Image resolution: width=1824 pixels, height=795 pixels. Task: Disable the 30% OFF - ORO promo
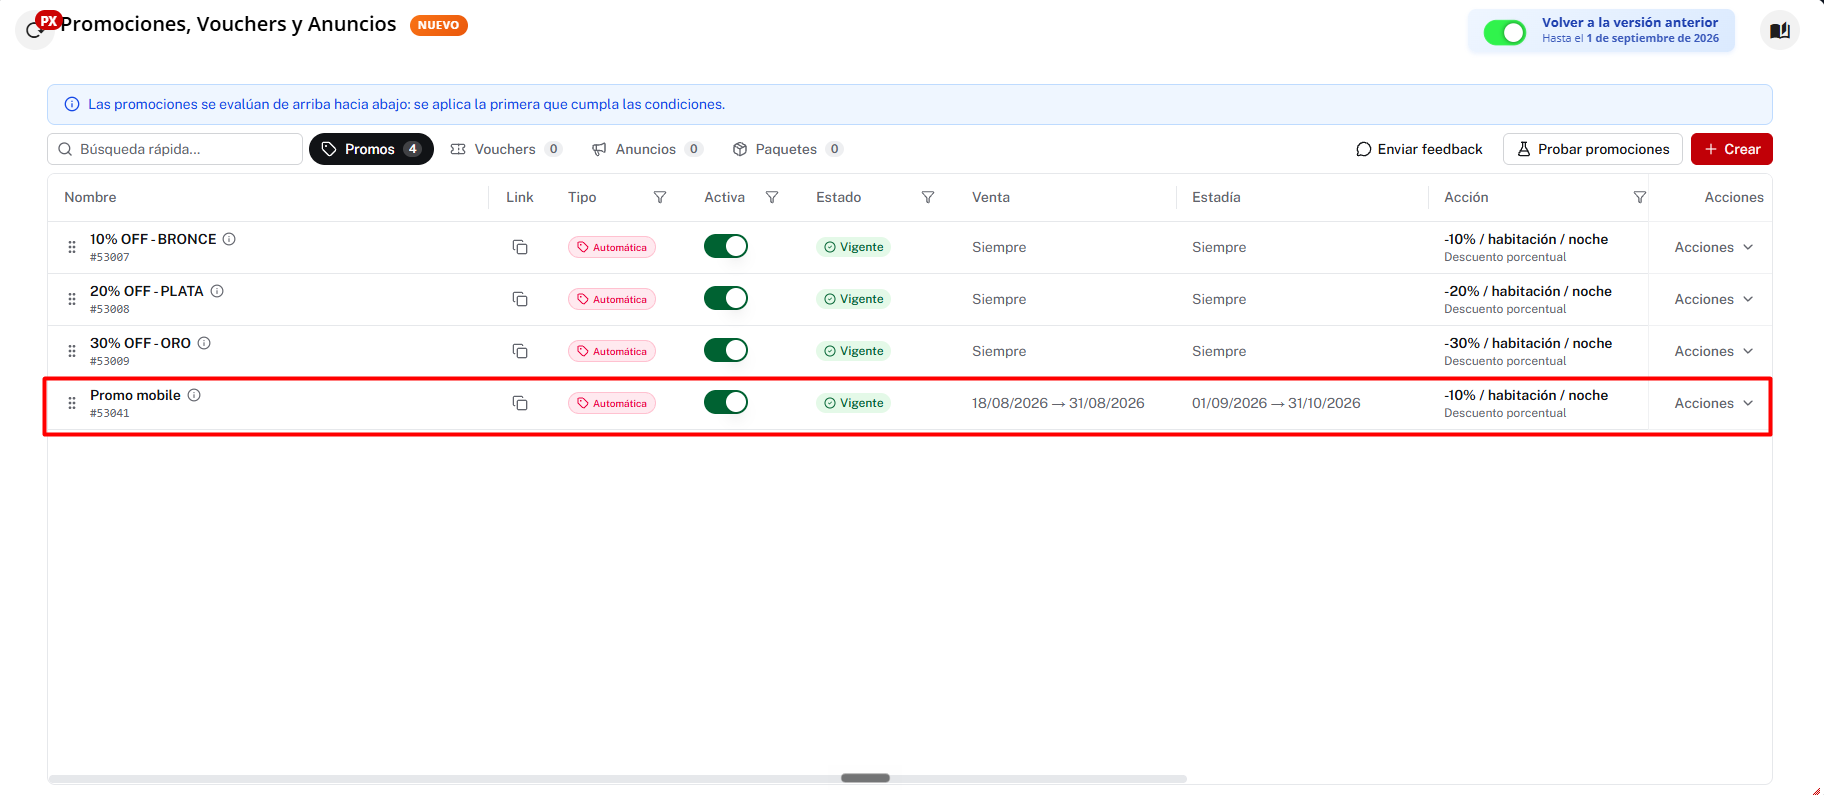point(726,350)
